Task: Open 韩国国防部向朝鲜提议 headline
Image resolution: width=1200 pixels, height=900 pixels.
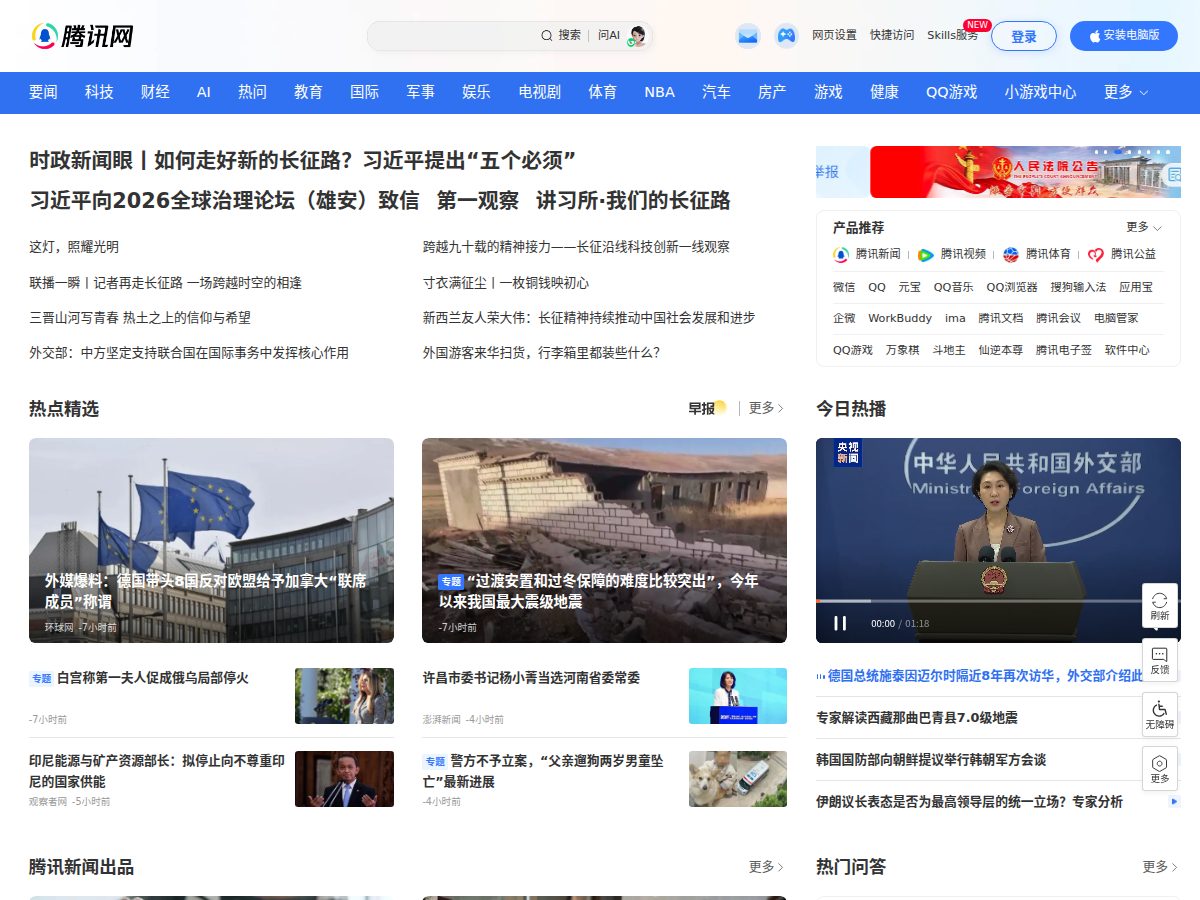Action: pos(931,760)
